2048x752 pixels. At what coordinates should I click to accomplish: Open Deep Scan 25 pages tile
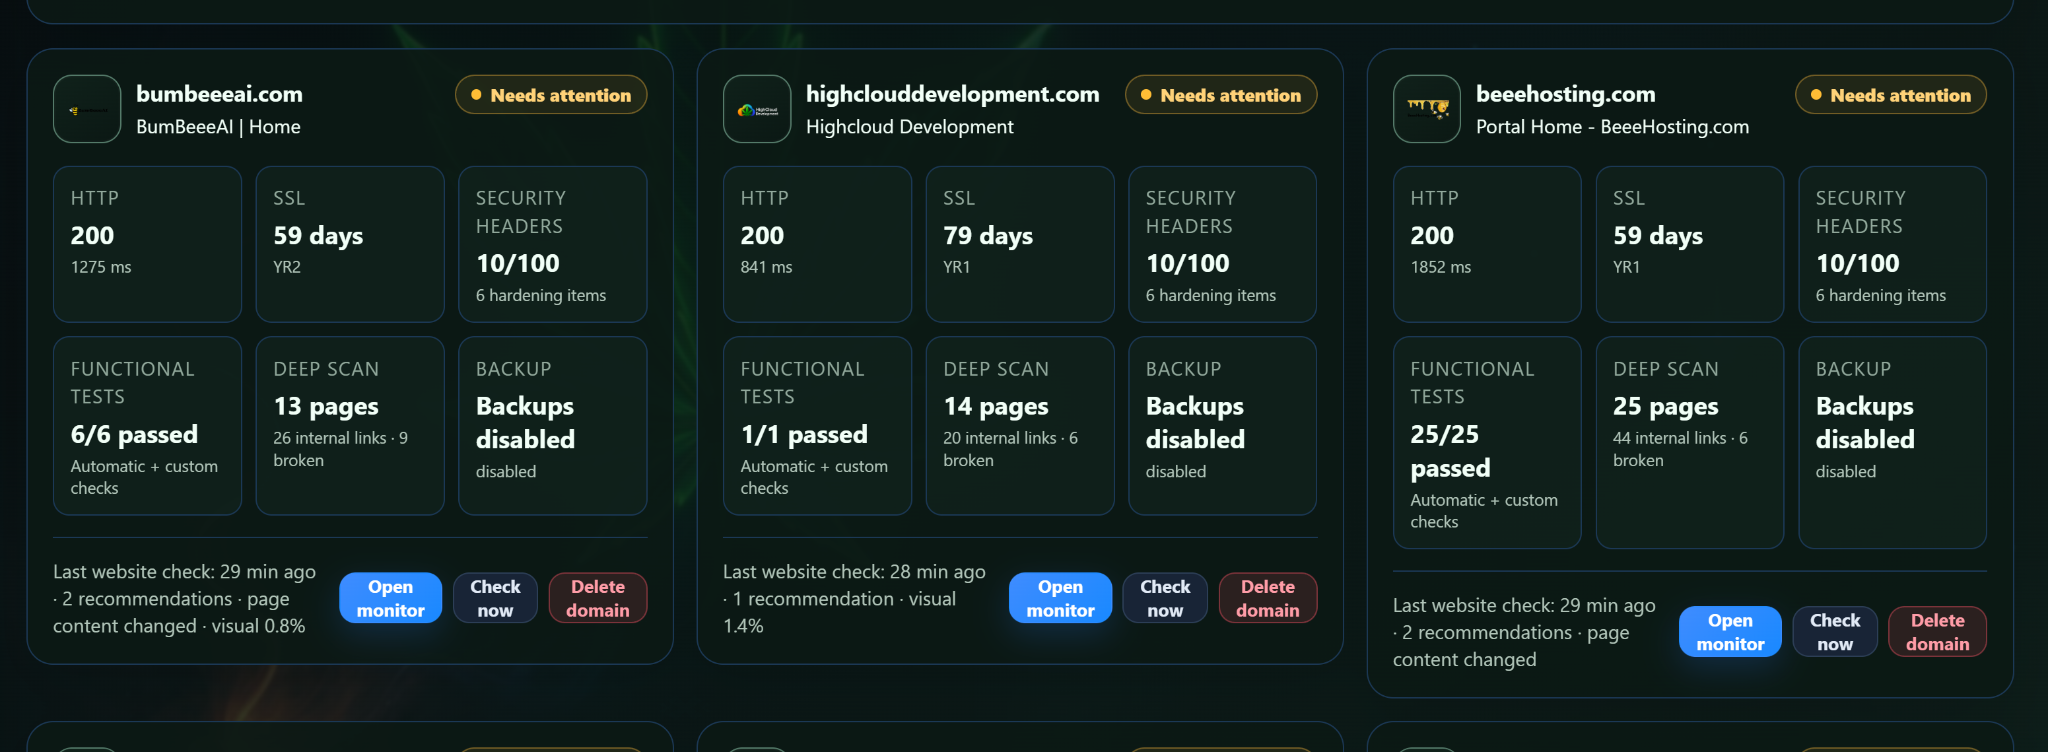1690,443
